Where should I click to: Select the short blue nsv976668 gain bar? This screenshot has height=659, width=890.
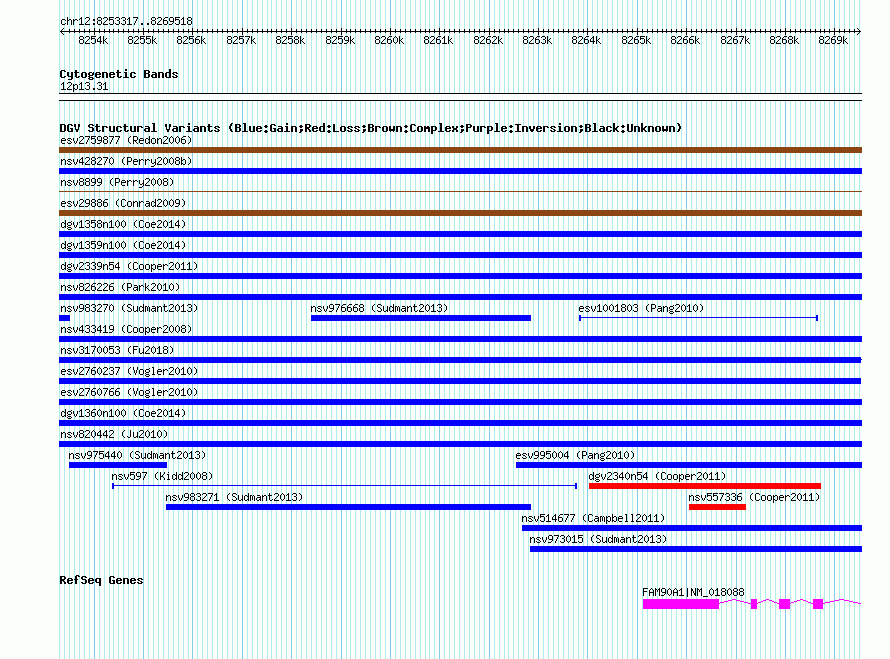pyautogui.click(x=421, y=318)
